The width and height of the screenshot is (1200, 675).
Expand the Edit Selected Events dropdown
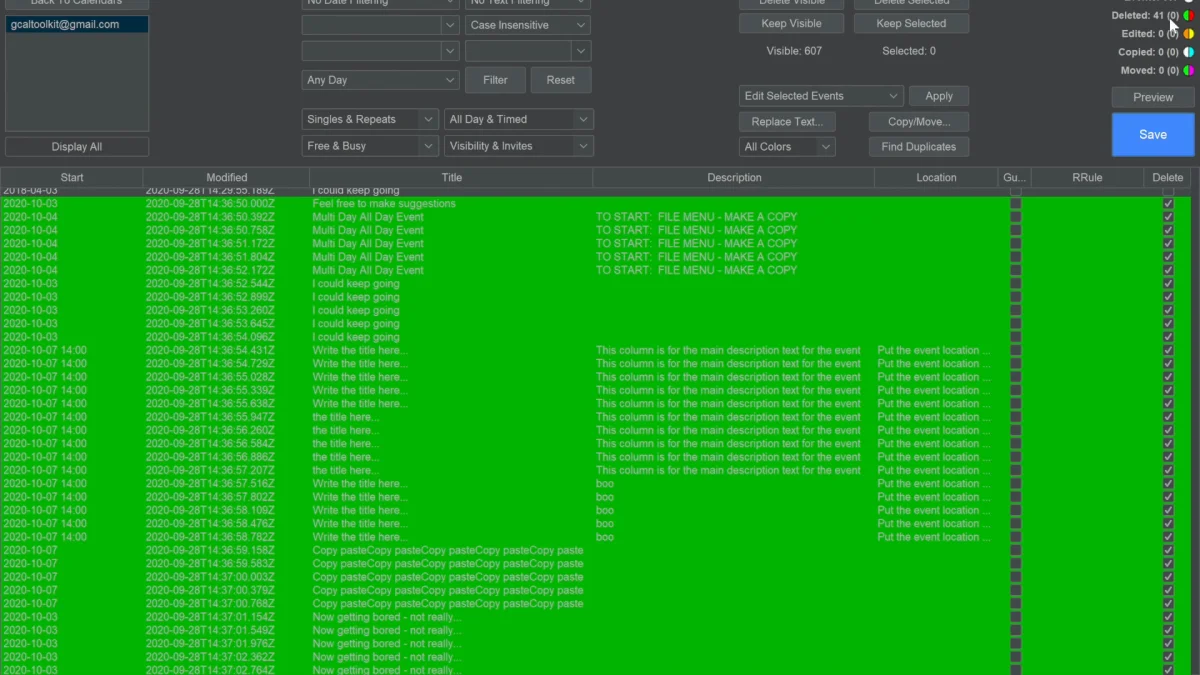822,96
